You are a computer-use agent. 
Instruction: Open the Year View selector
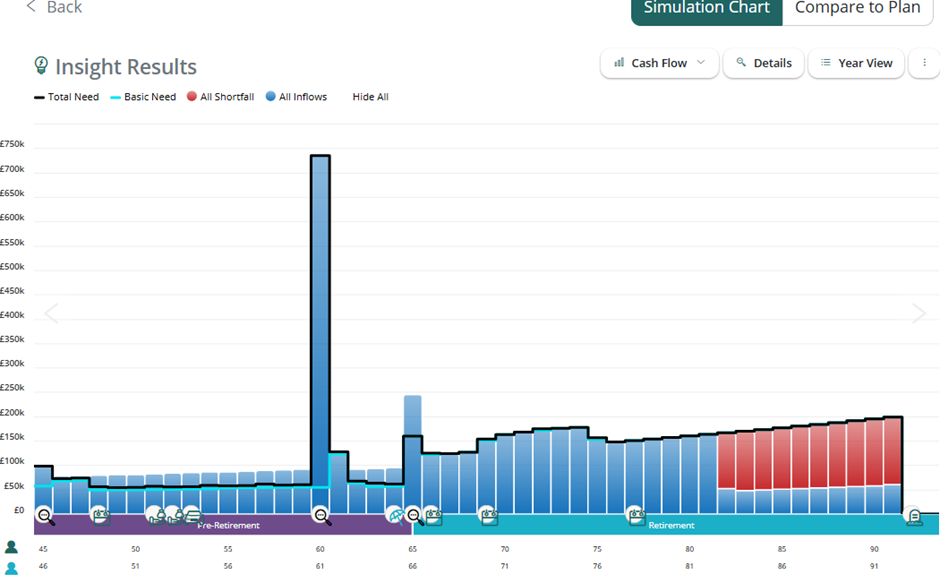tap(856, 63)
